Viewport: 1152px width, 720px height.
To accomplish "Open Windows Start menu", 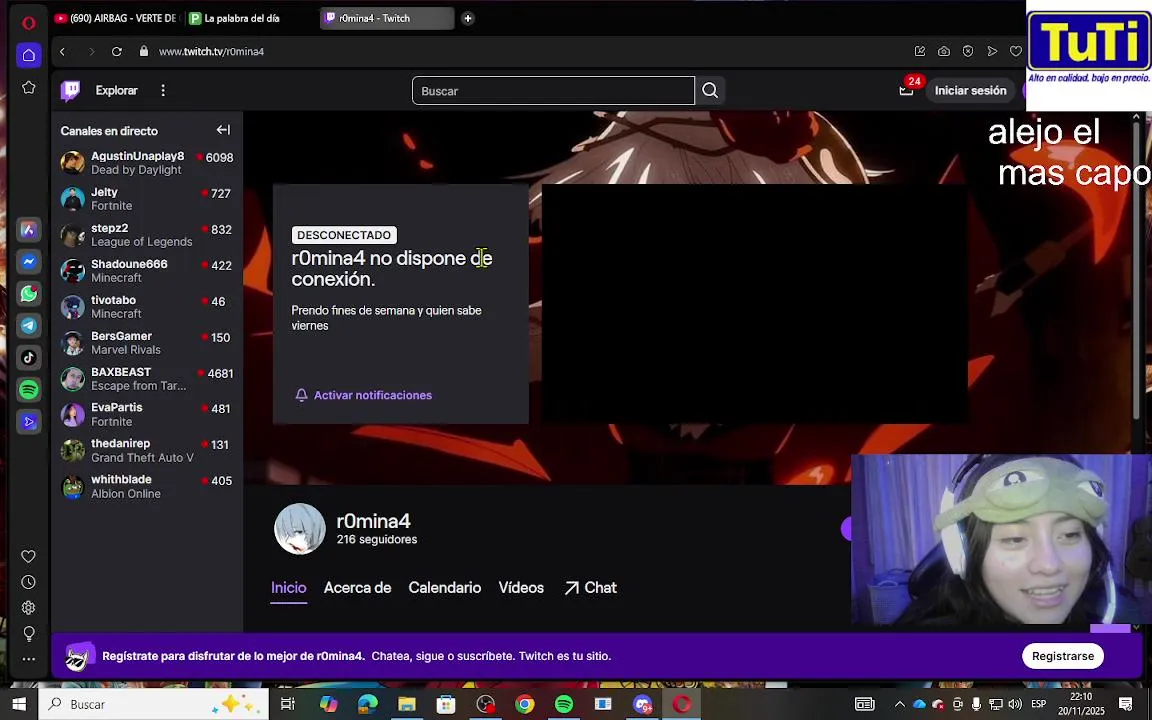I will [19, 704].
